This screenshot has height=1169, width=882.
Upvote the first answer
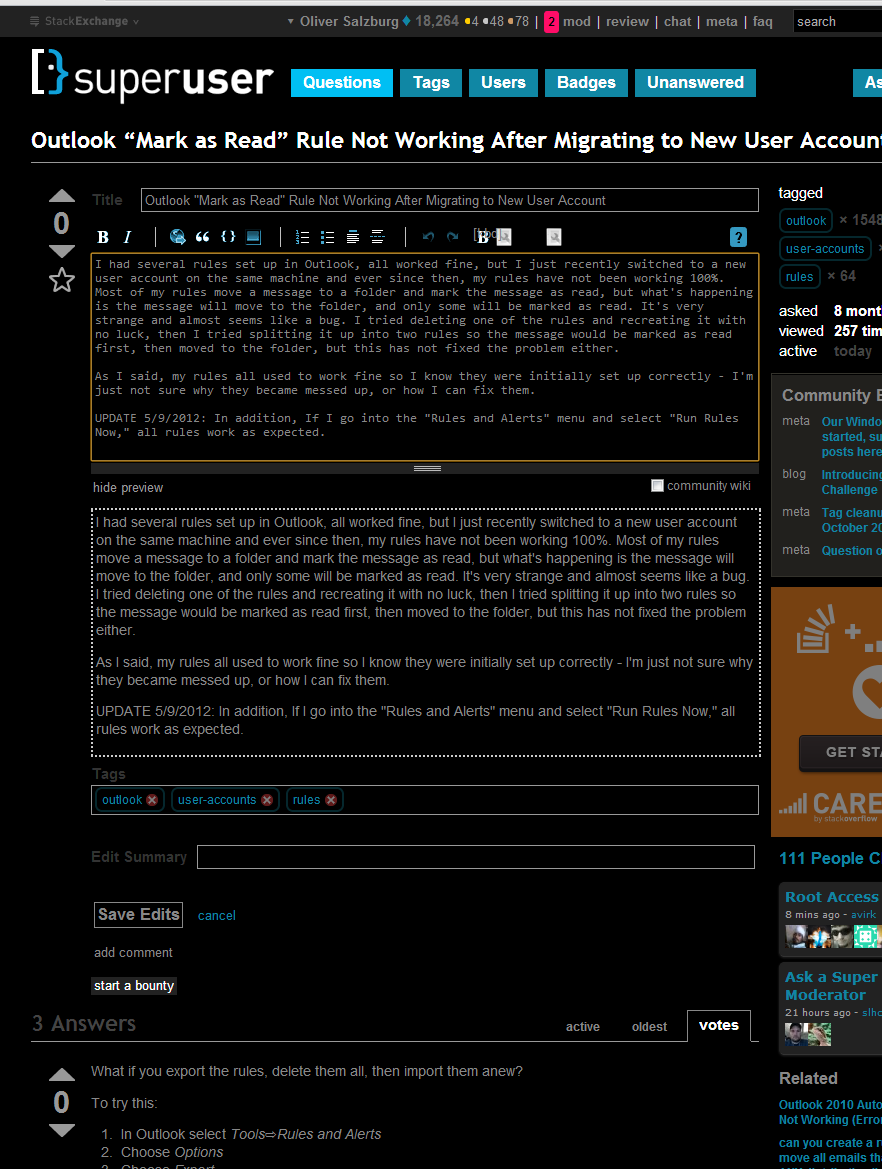pos(62,1075)
